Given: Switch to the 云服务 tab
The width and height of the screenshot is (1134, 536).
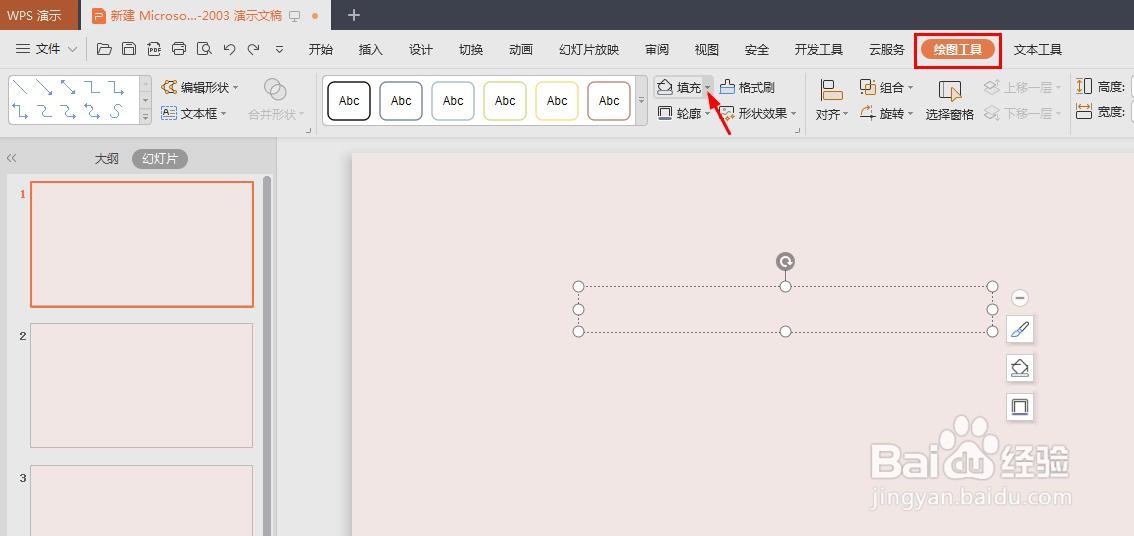Looking at the screenshot, I should coord(887,49).
